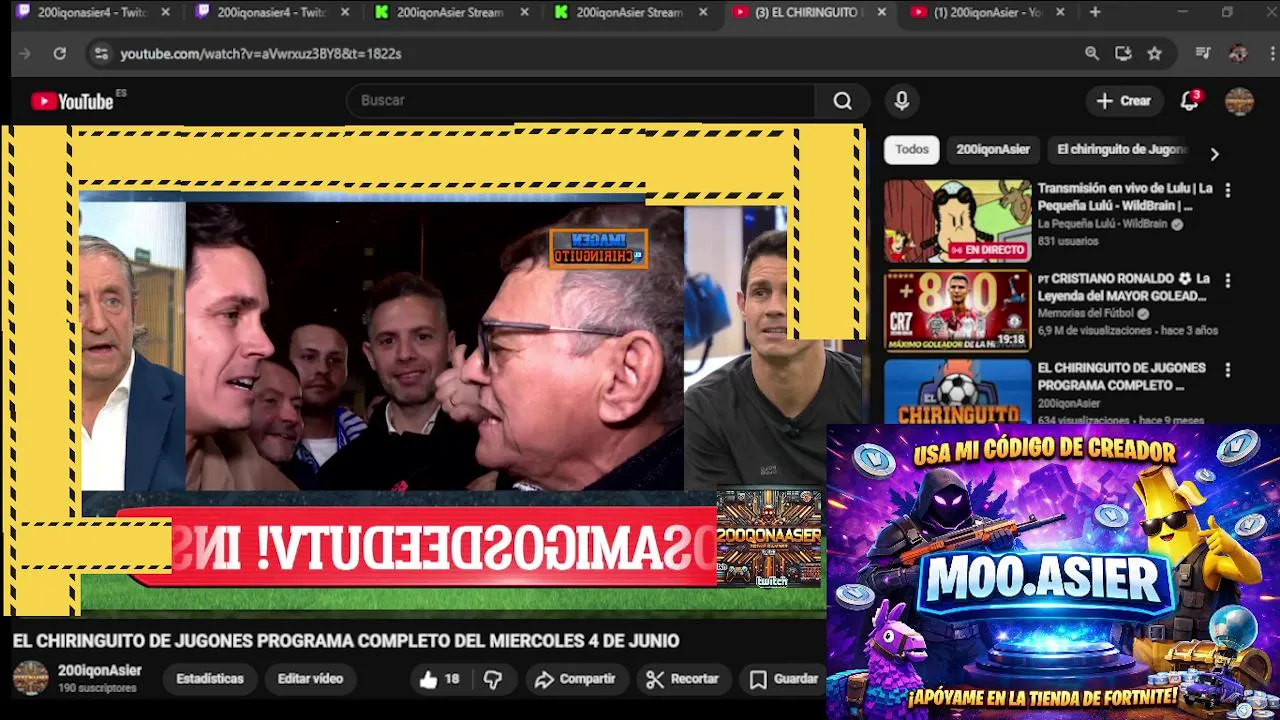1280x720 pixels.
Task: Dislike the video with thumbs down
Action: 493,679
